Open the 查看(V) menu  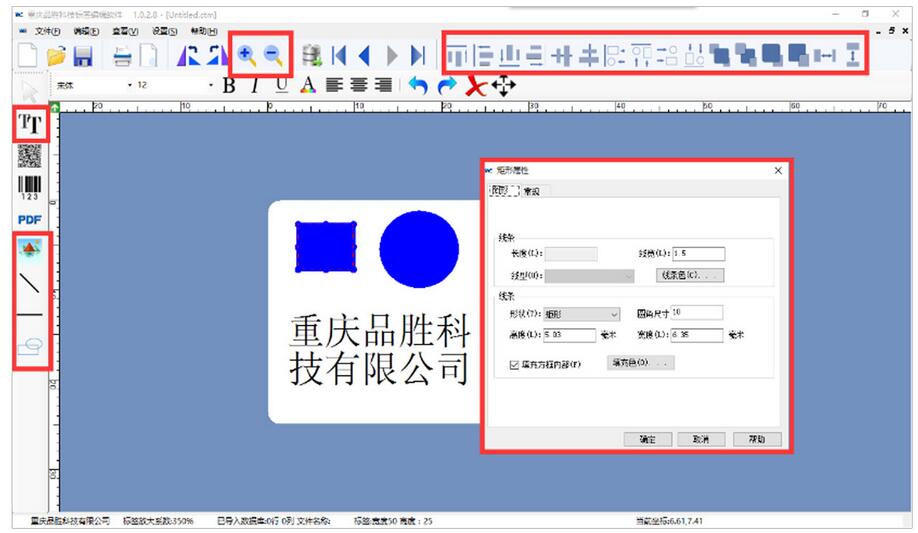click(125, 31)
